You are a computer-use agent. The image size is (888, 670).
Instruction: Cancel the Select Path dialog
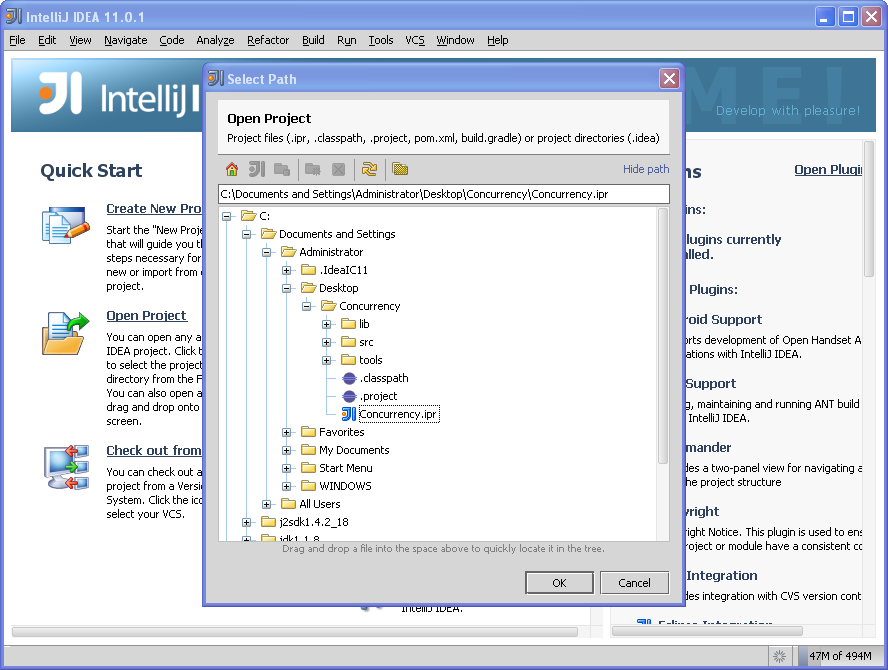pos(634,583)
